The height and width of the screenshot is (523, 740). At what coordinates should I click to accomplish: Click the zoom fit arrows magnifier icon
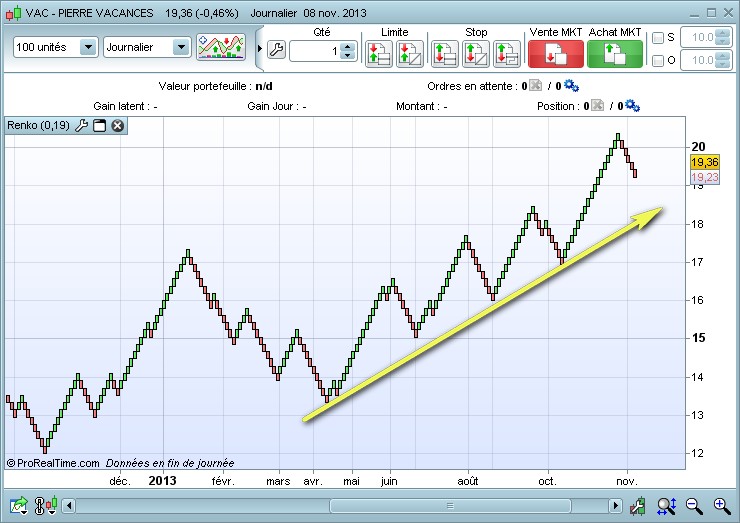click(x=666, y=506)
